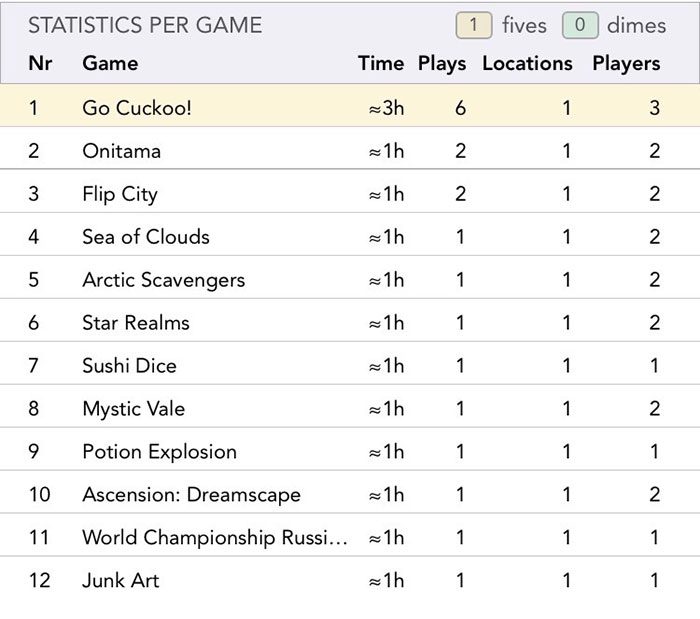Sort by the Locations column header
The width and height of the screenshot is (700, 619).
tap(527, 63)
